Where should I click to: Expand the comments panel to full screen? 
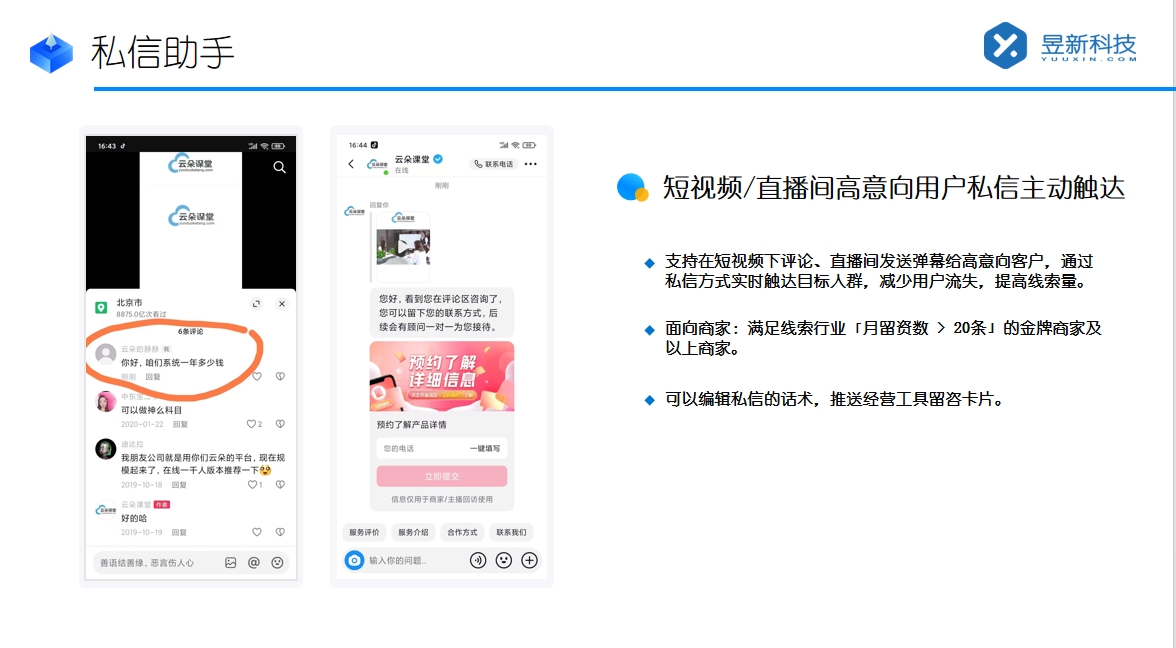[x=257, y=304]
